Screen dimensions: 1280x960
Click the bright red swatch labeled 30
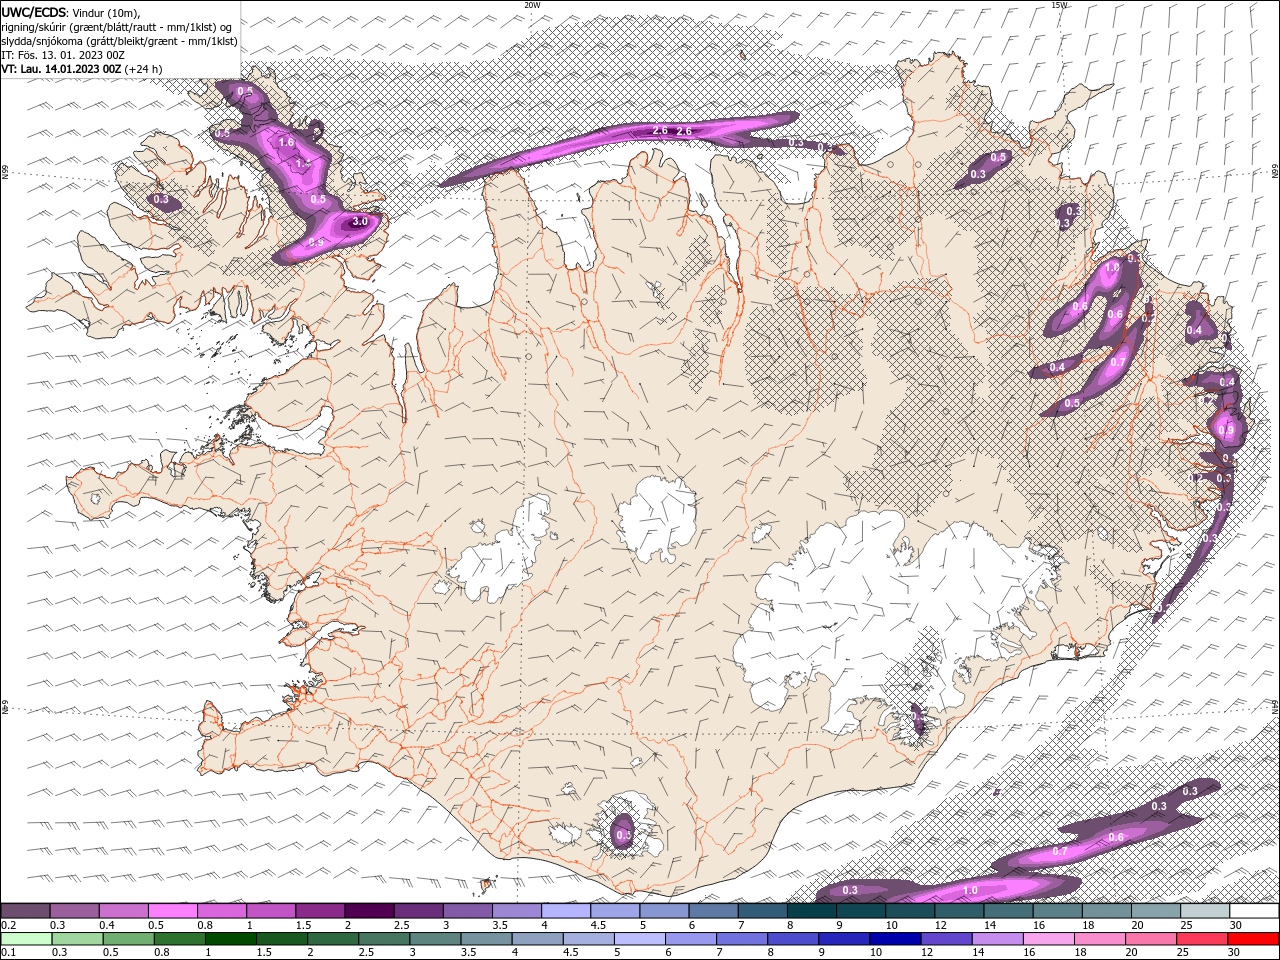click(1252, 938)
